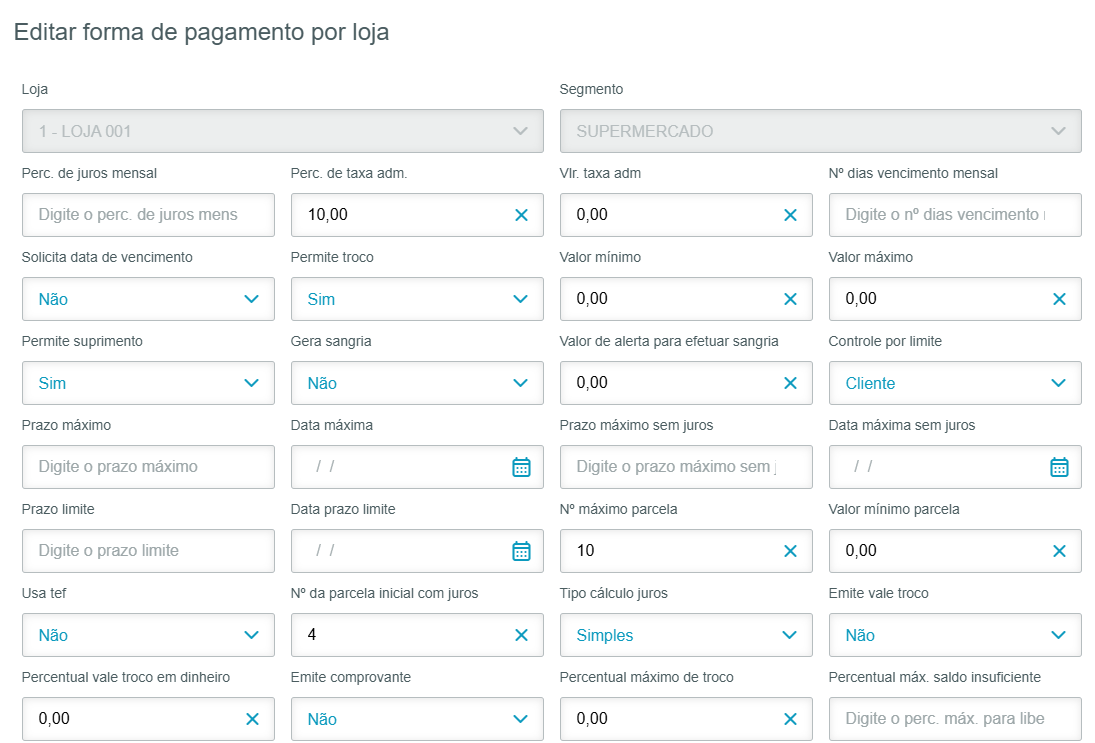Clear Percentual vale troco em dinheiro value
The height and width of the screenshot is (743, 1095).
pyautogui.click(x=252, y=719)
